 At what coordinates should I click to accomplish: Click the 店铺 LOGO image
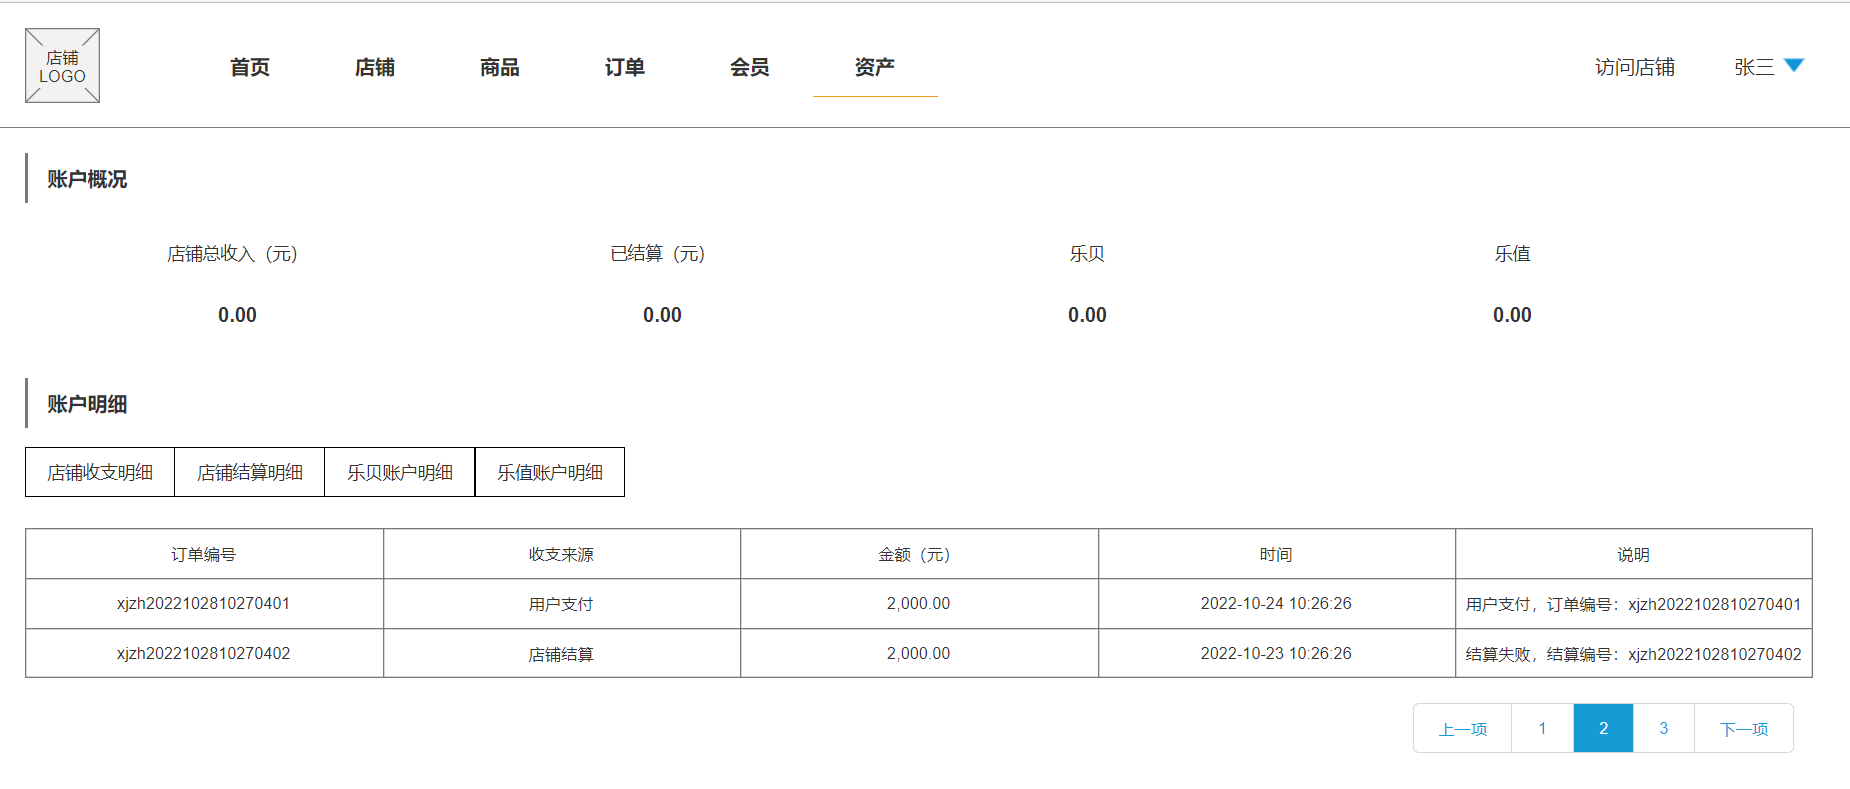(62, 66)
